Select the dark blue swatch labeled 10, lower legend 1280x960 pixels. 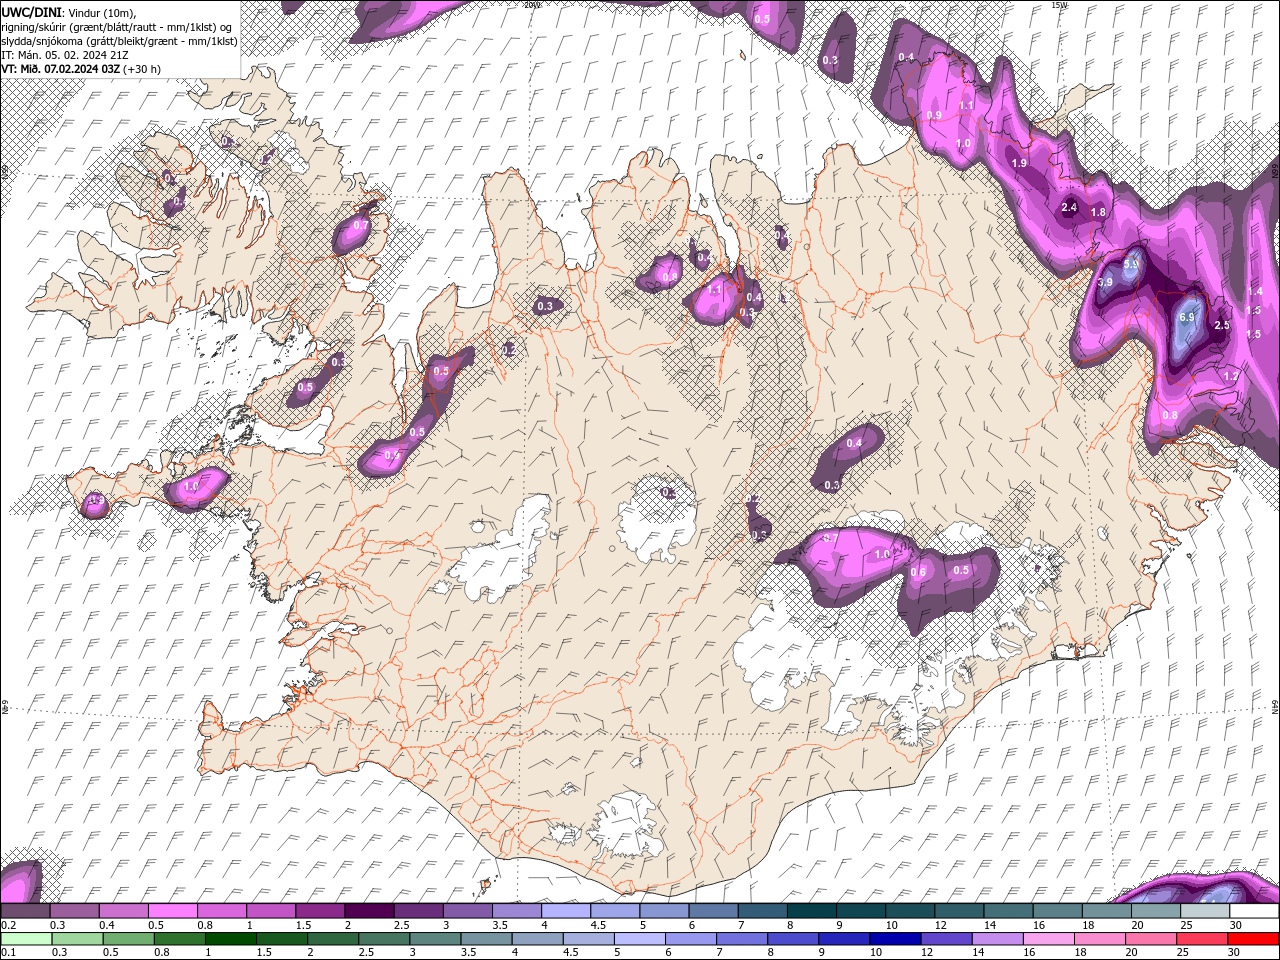click(x=893, y=938)
